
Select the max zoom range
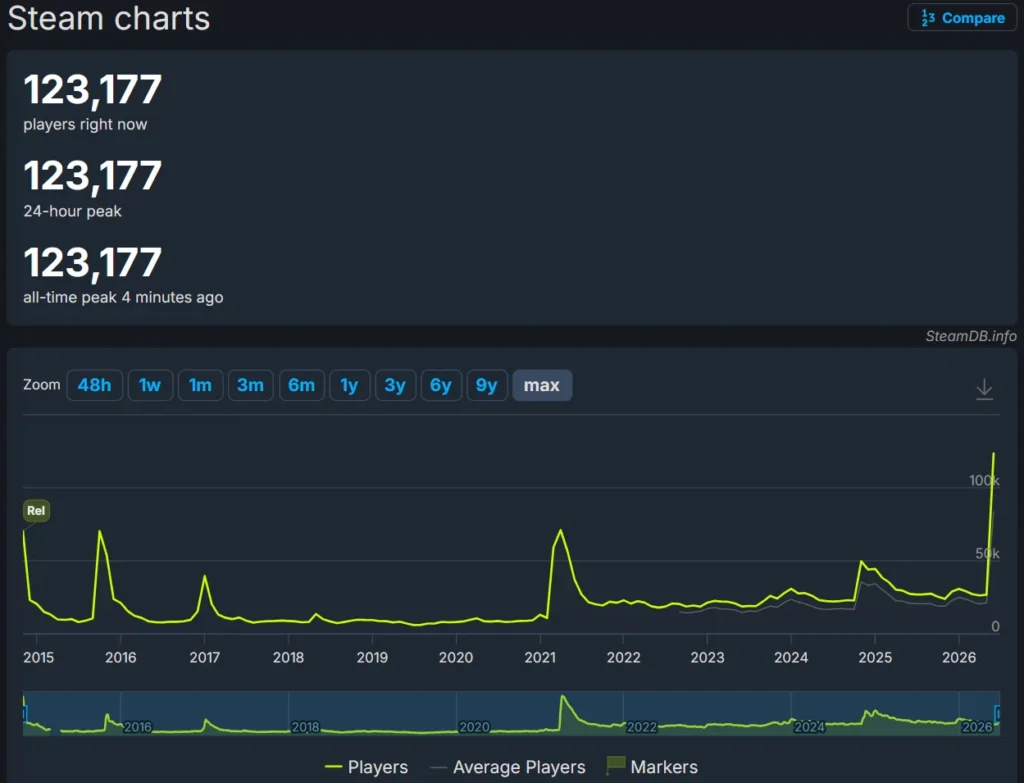(x=542, y=385)
